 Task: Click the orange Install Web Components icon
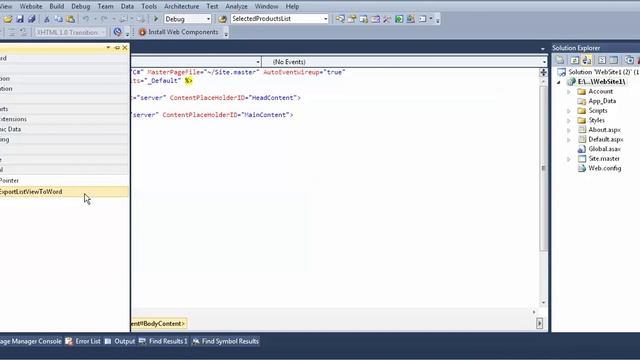click(x=142, y=32)
